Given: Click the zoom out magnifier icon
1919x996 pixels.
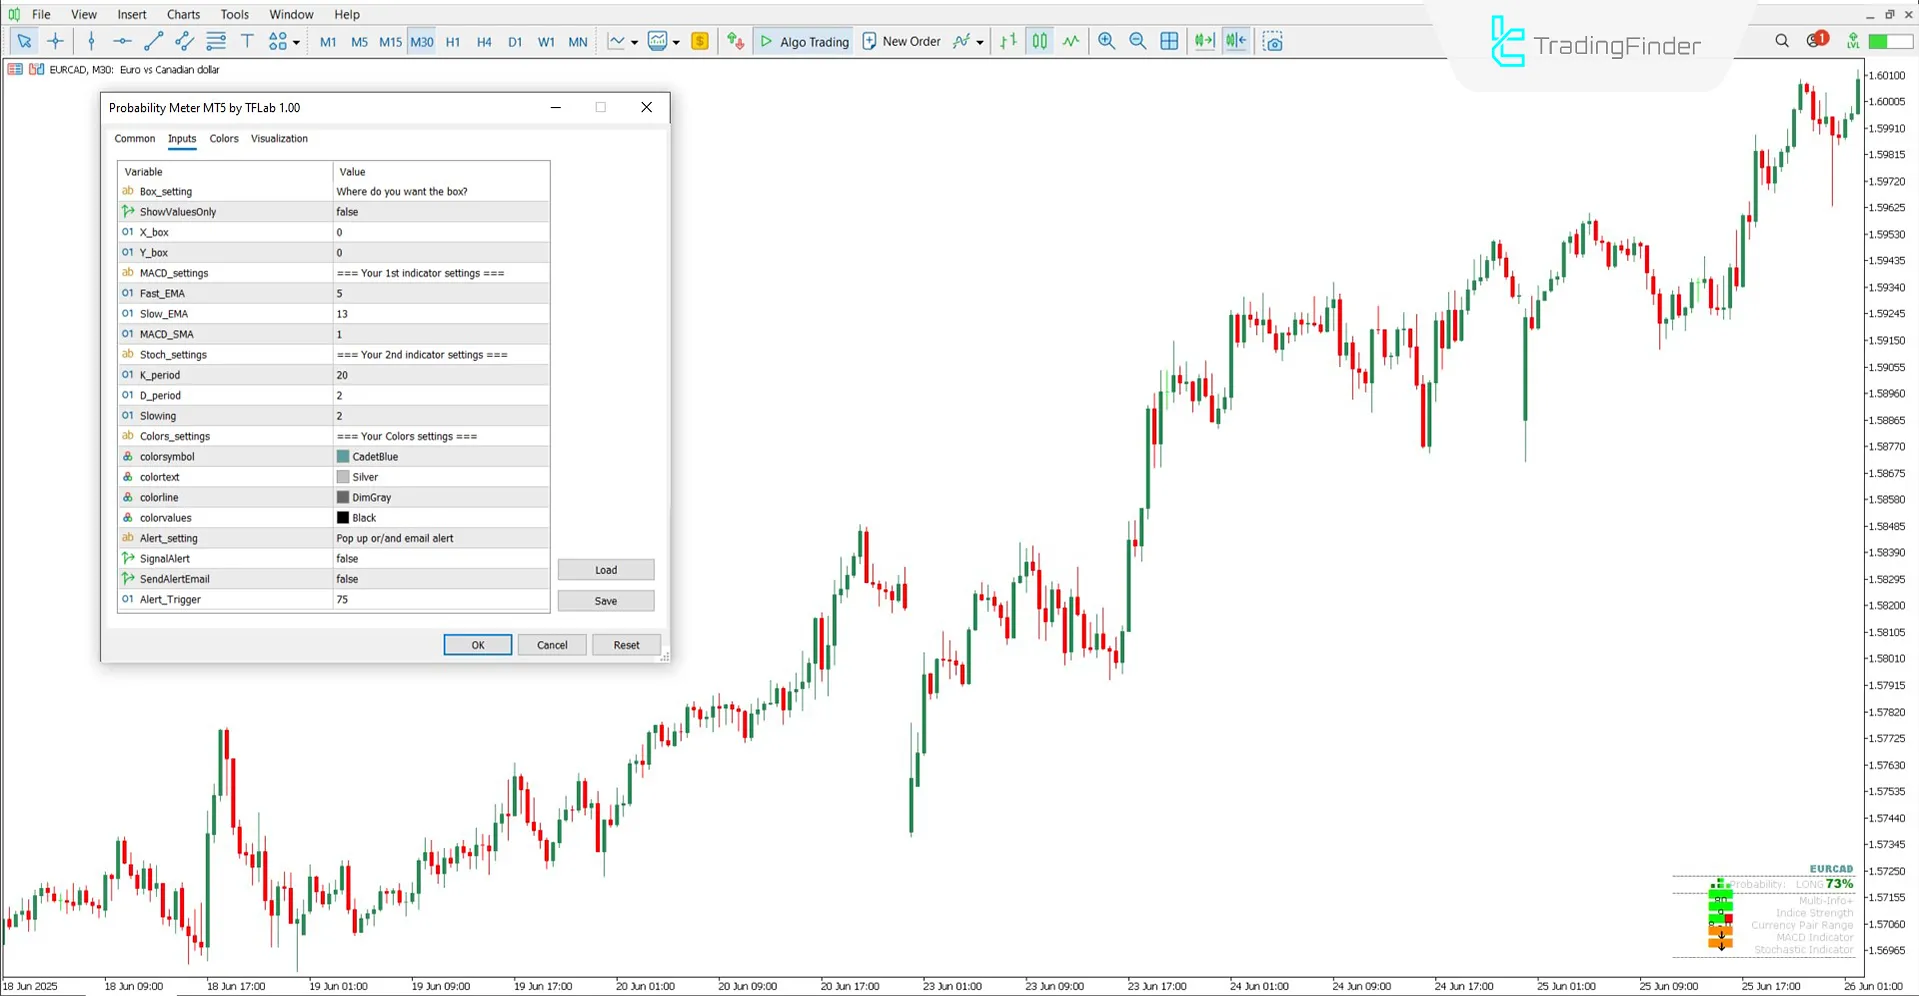Looking at the screenshot, I should (x=1137, y=41).
